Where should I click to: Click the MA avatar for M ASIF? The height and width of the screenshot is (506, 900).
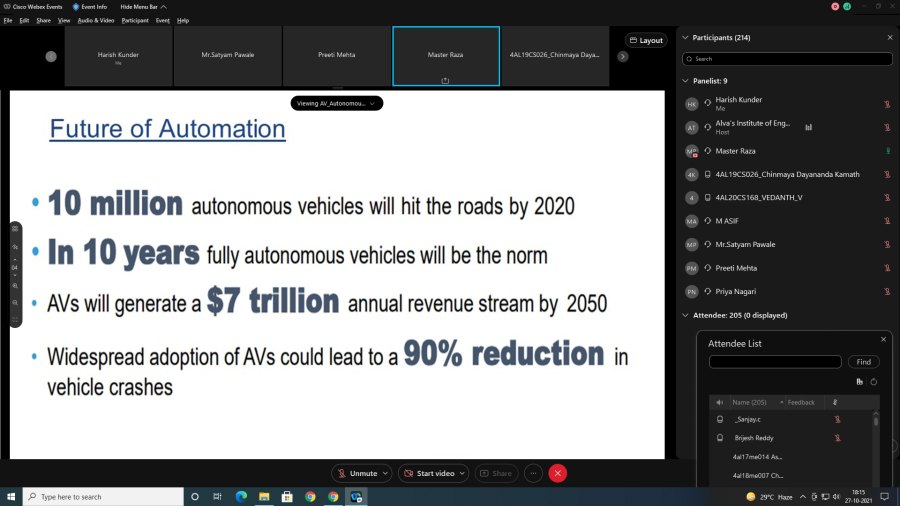pyautogui.click(x=692, y=221)
